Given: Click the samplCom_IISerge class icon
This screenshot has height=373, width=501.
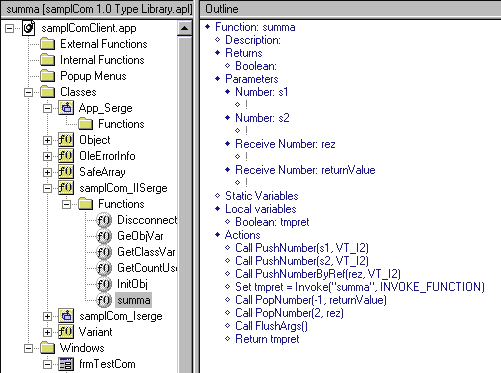Looking at the screenshot, I should (66, 188).
